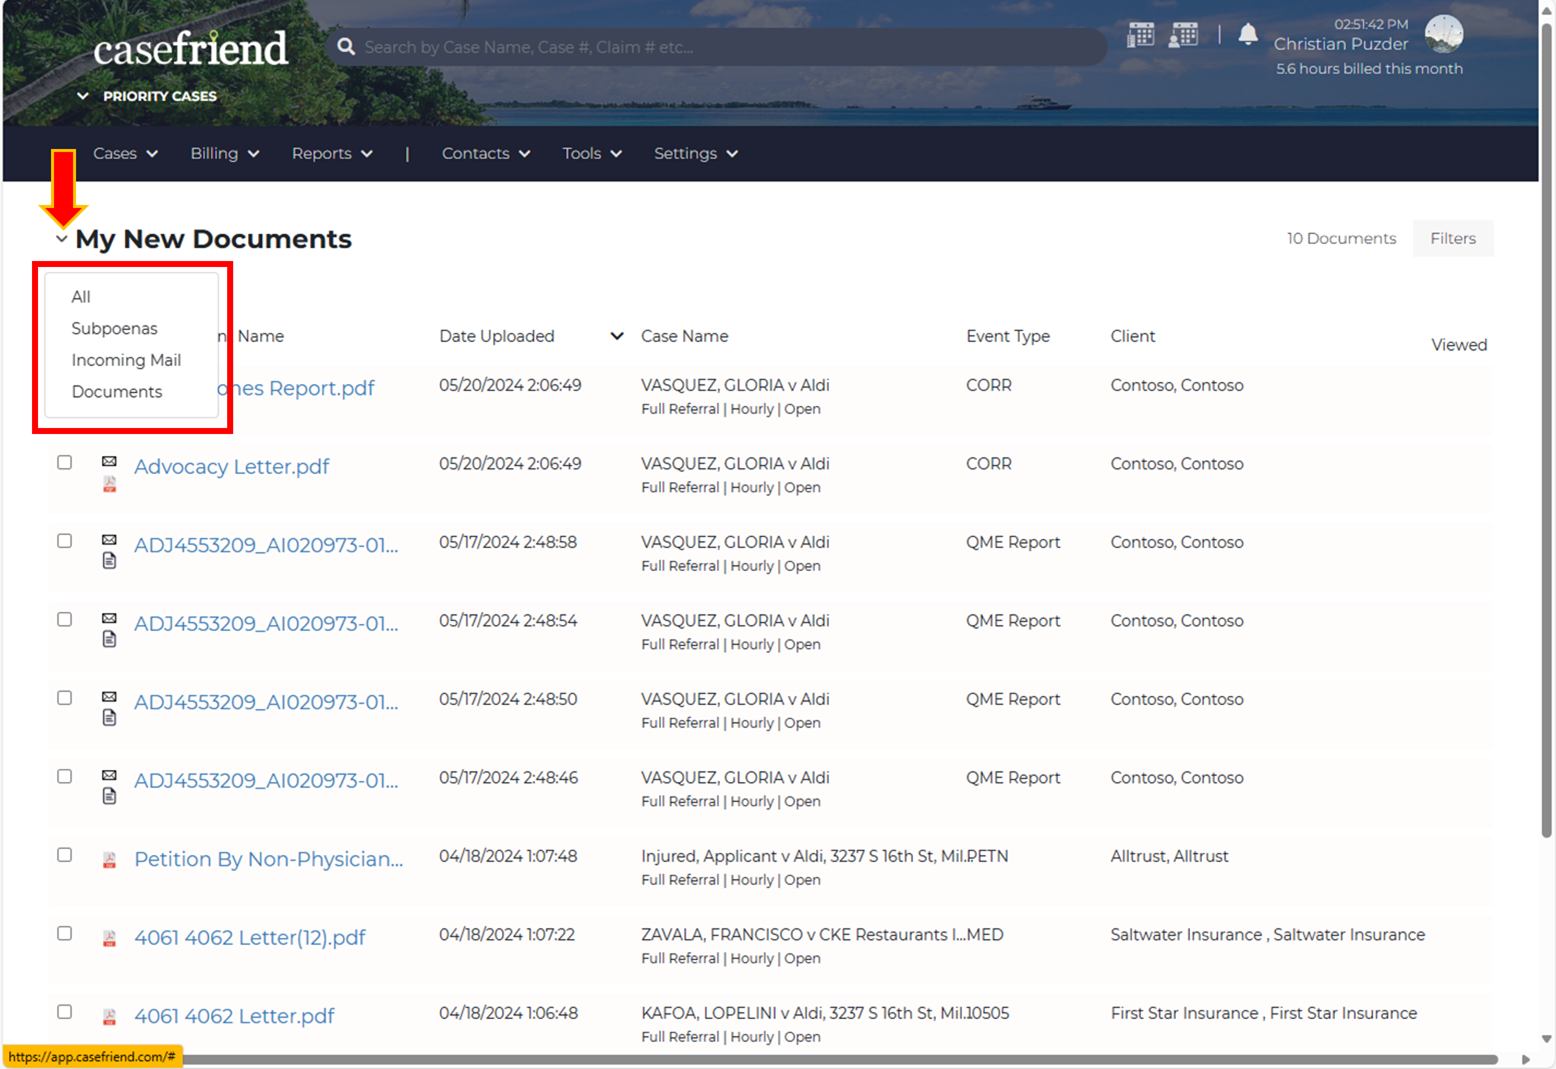Open the personal calendar icon with person
Screen dimensions: 1556x1069
click(x=1184, y=35)
